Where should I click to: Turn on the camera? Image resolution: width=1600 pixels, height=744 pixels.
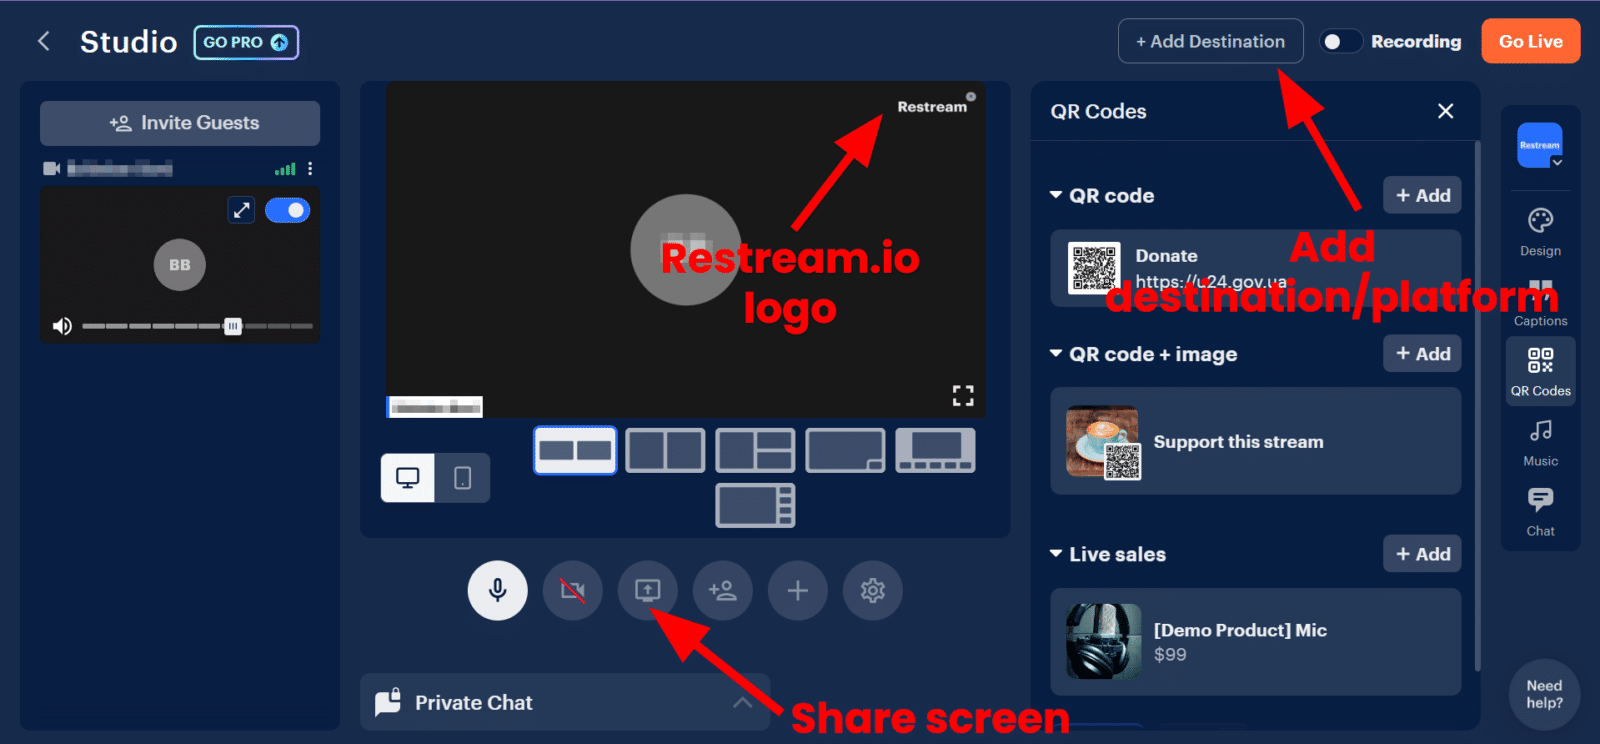point(573,590)
